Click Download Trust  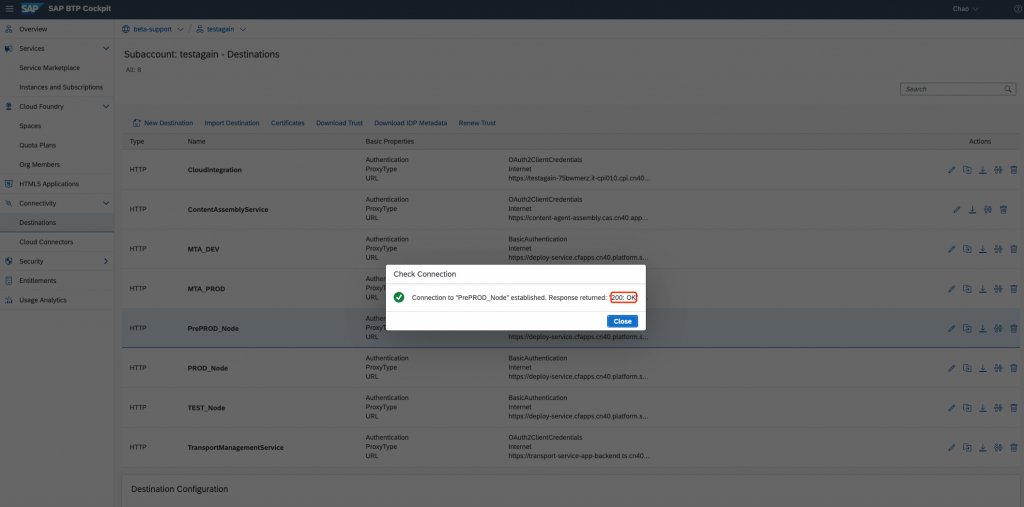(340, 123)
